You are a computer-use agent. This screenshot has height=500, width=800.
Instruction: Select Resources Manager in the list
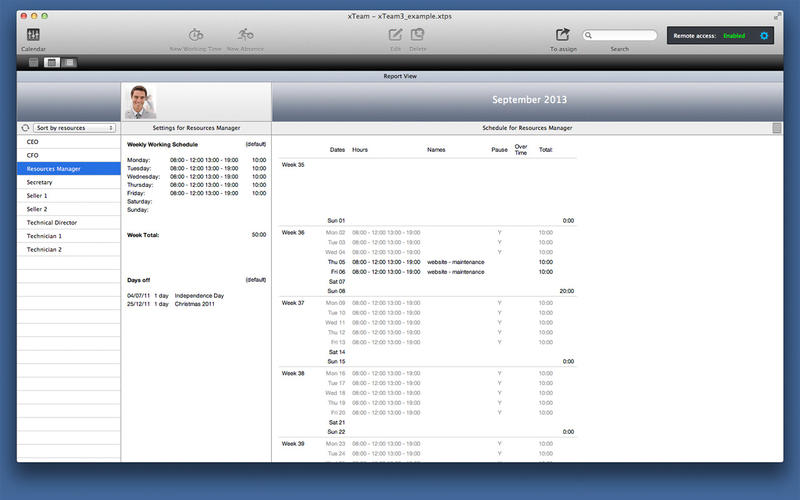69,169
